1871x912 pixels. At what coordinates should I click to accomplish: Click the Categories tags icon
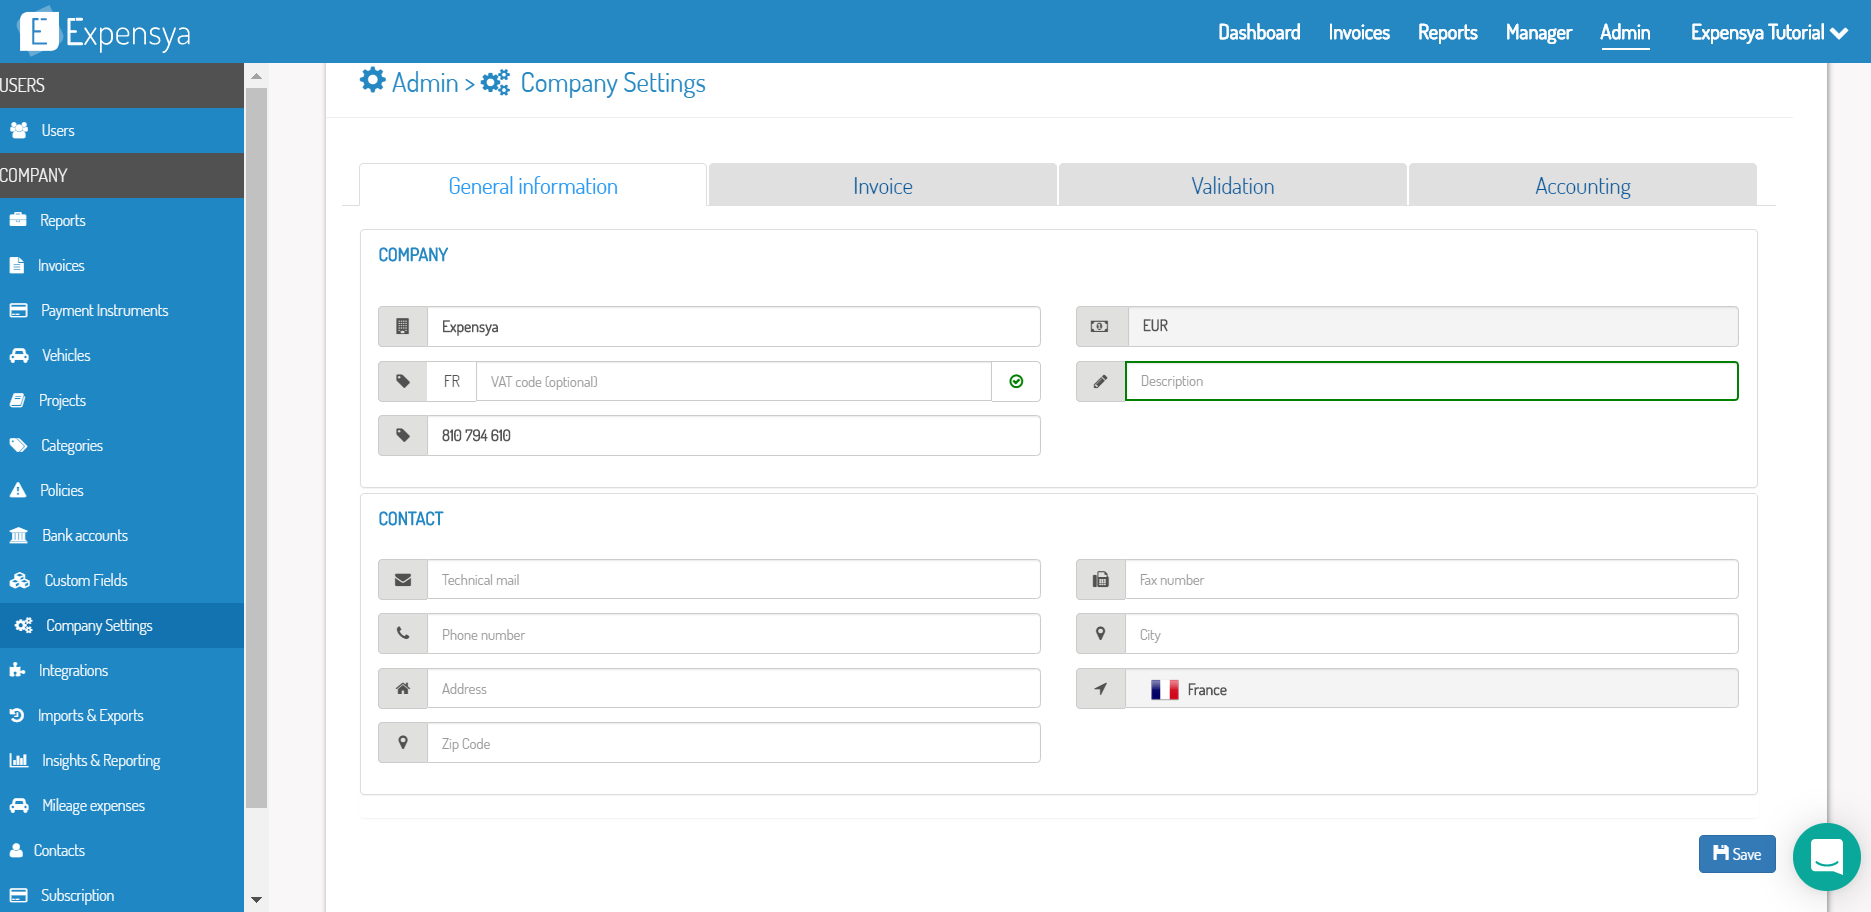pos(18,445)
